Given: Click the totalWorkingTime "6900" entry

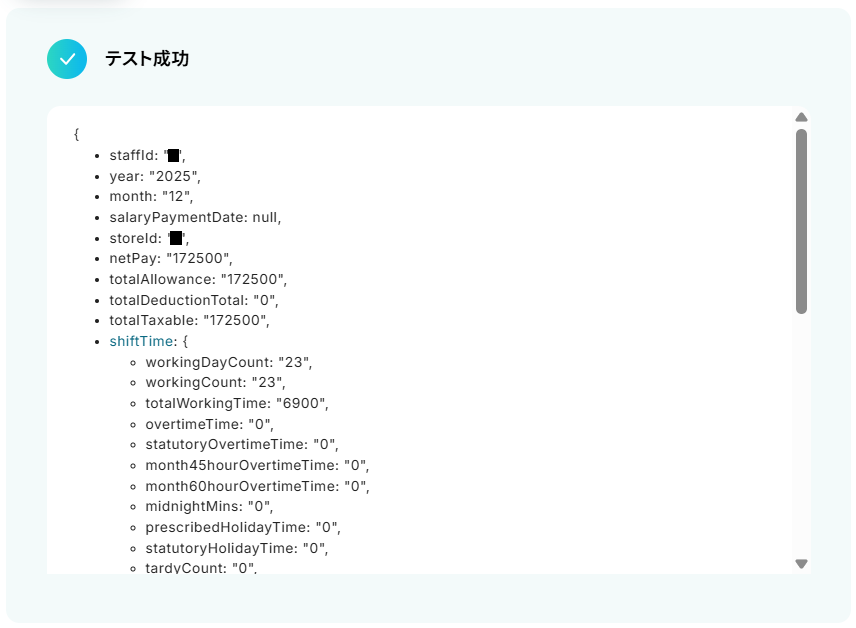Looking at the screenshot, I should click(236, 403).
